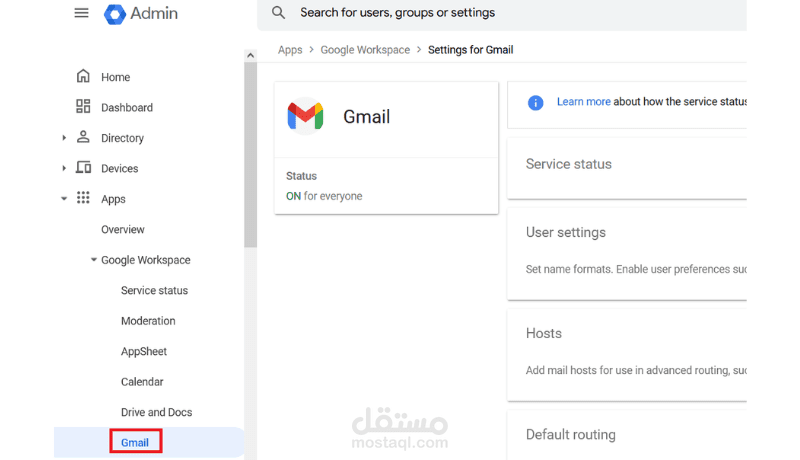
Task: Open the hamburger main menu
Action: point(81,13)
